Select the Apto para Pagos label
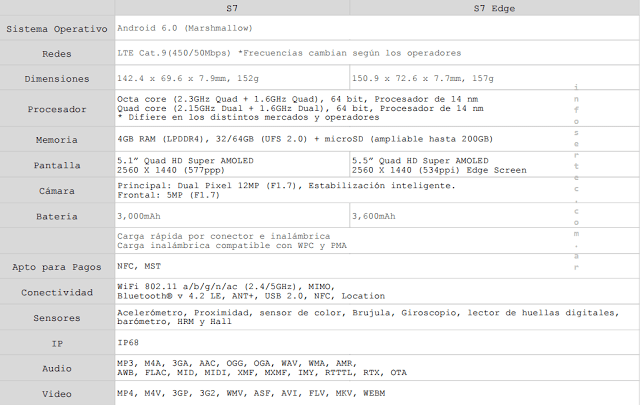Image resolution: width=640 pixels, height=405 pixels. click(x=56, y=267)
